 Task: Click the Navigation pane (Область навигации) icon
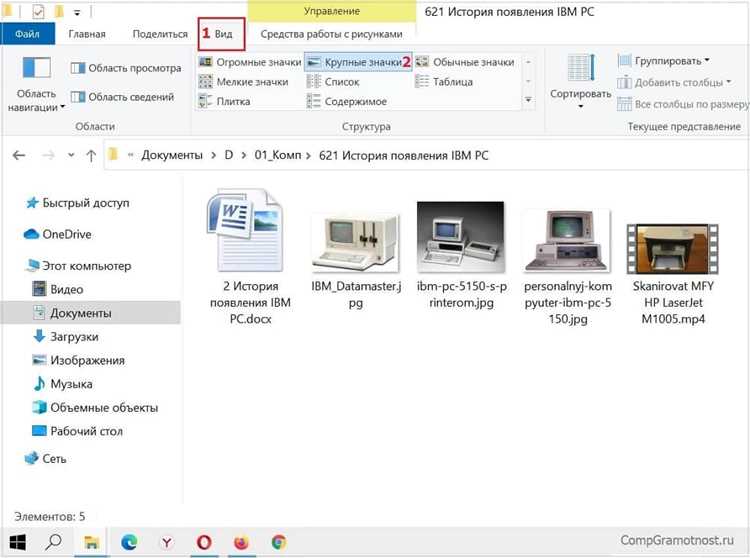coord(36,68)
